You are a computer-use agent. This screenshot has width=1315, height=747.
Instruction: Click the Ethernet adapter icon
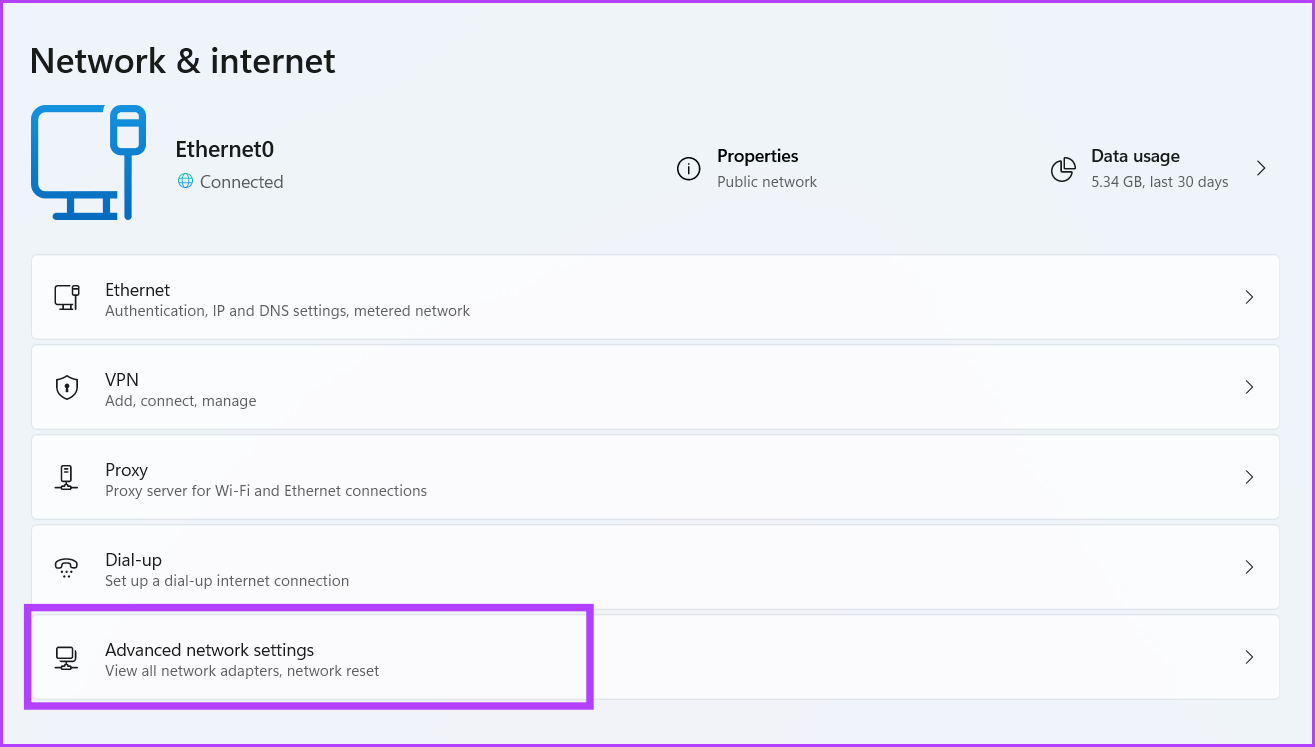[x=66, y=297]
